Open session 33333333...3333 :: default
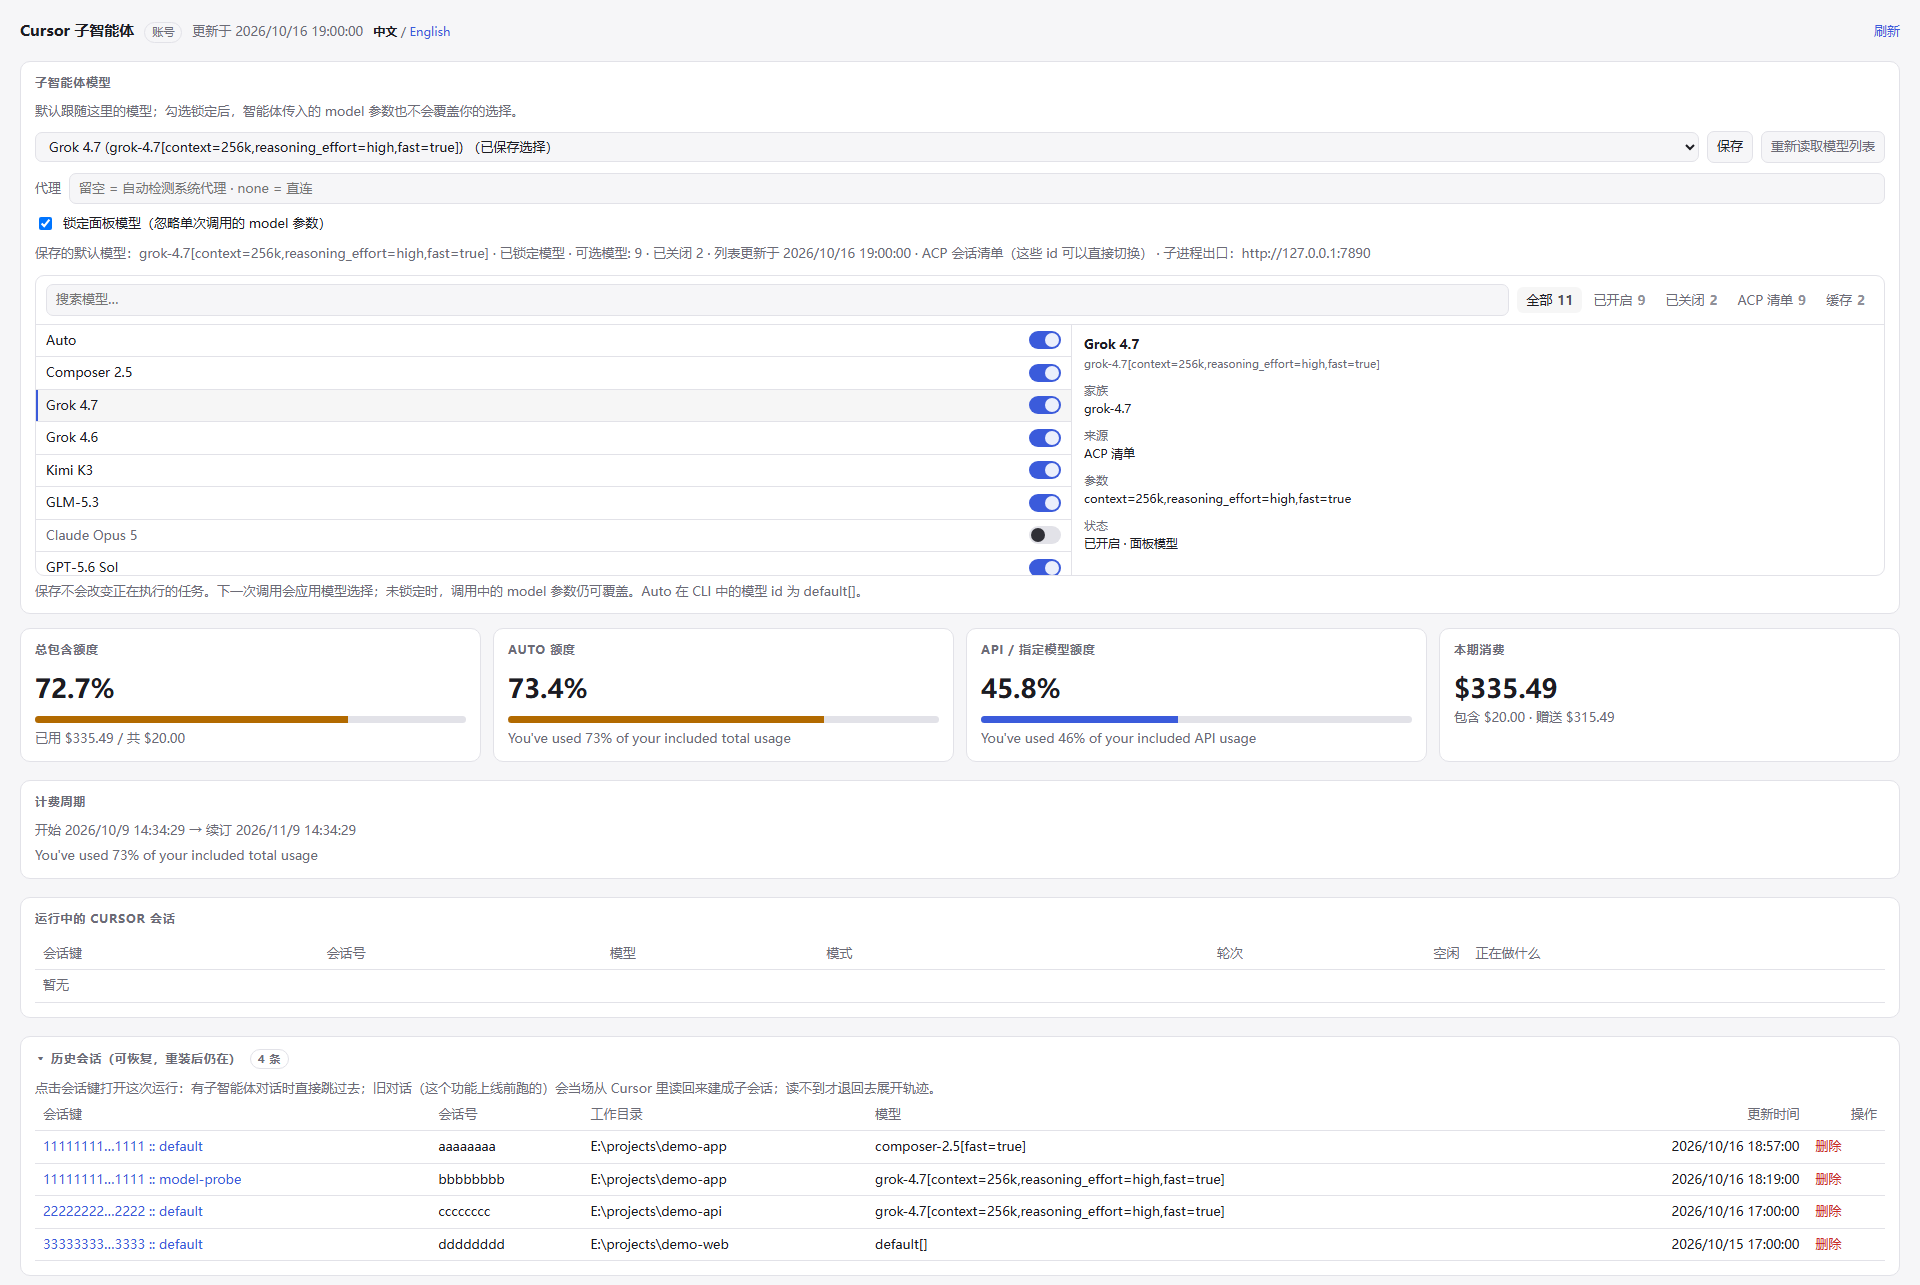The width and height of the screenshot is (1920, 1285). (123, 1244)
